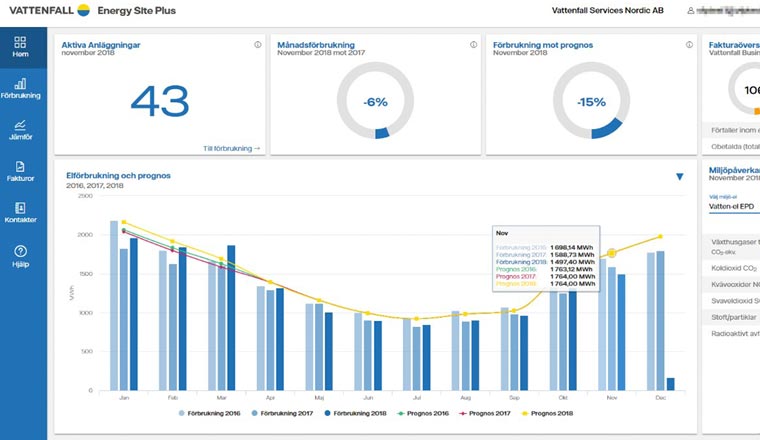The image size is (760, 440).
Task: Show info for Aktiva Anläggningar card
Action: click(258, 45)
